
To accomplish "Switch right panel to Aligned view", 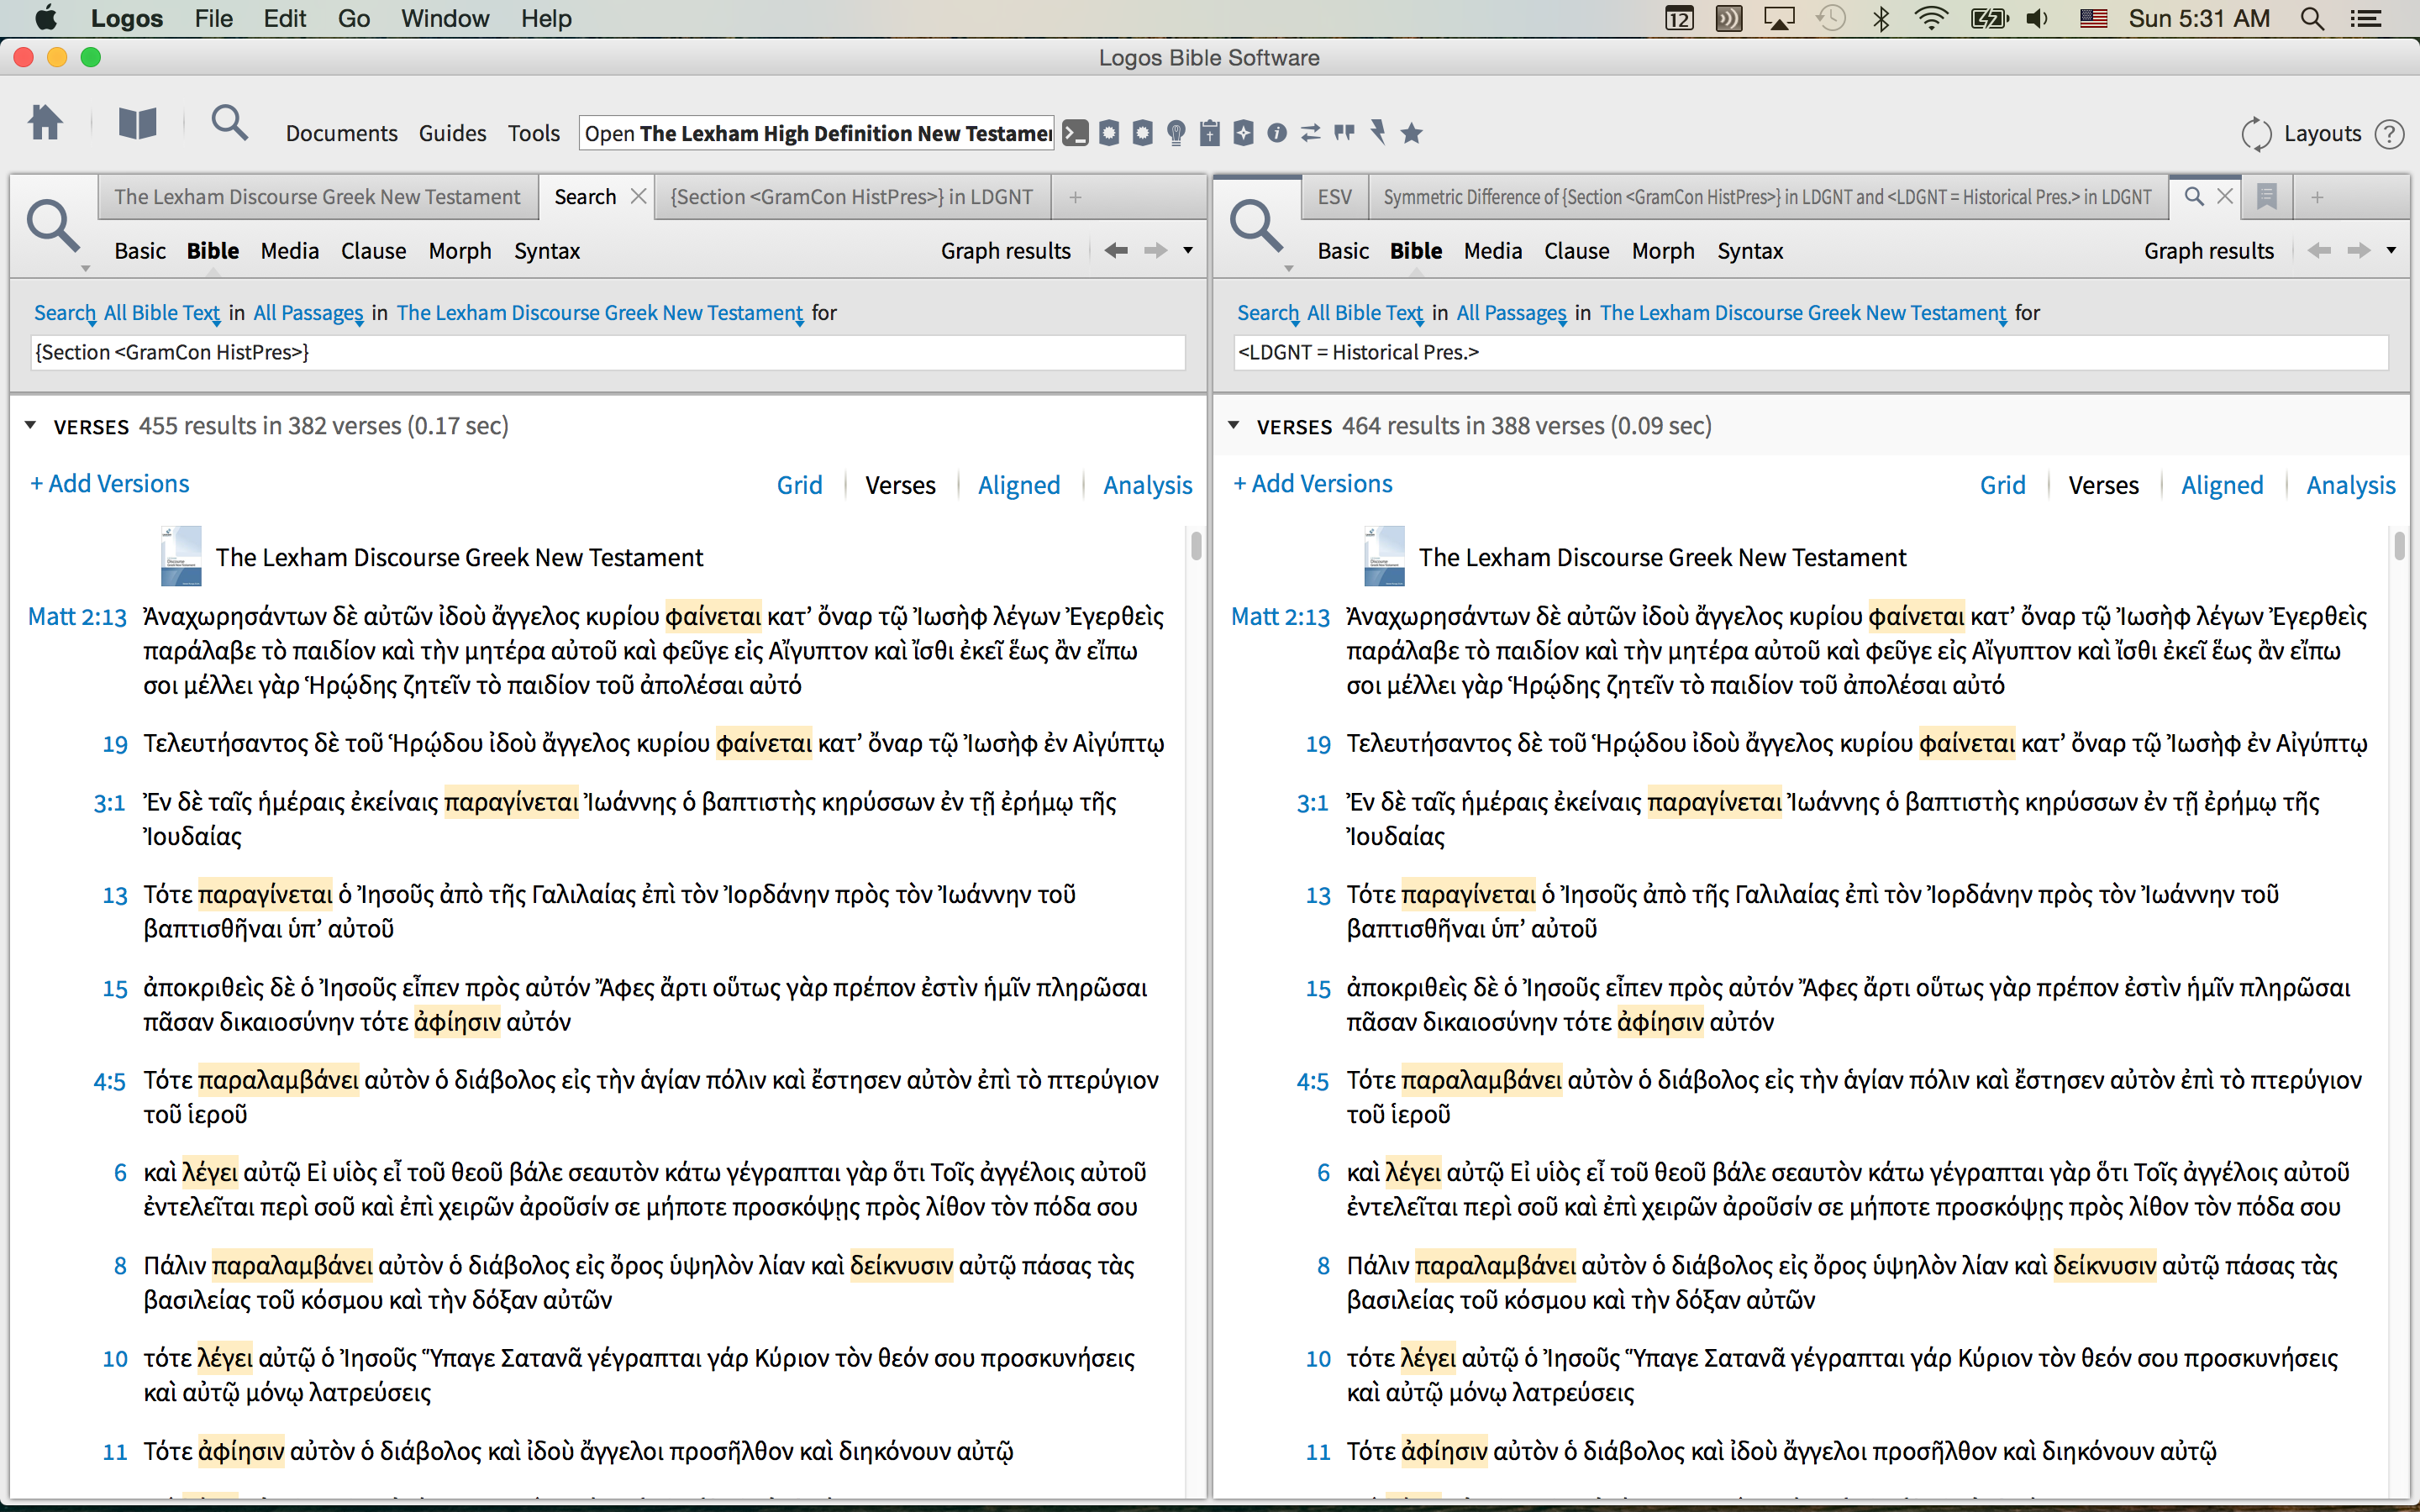I will pyautogui.click(x=2221, y=485).
